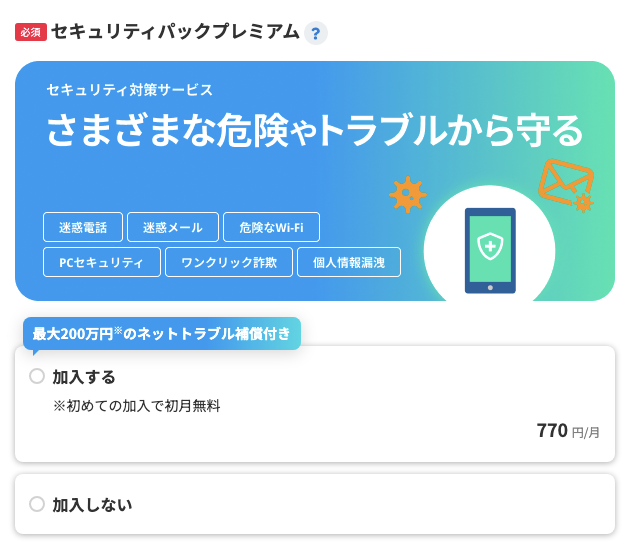Click the small gear on the envelope

[584, 203]
